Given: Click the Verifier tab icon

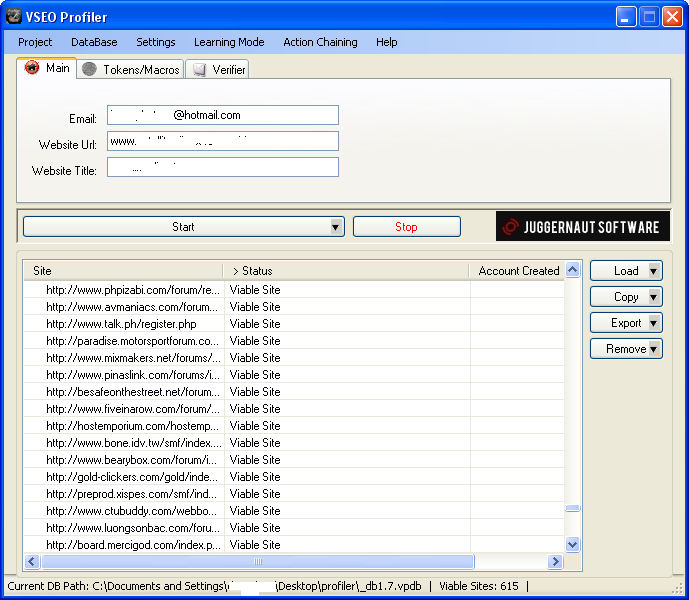Looking at the screenshot, I should click(x=199, y=69).
